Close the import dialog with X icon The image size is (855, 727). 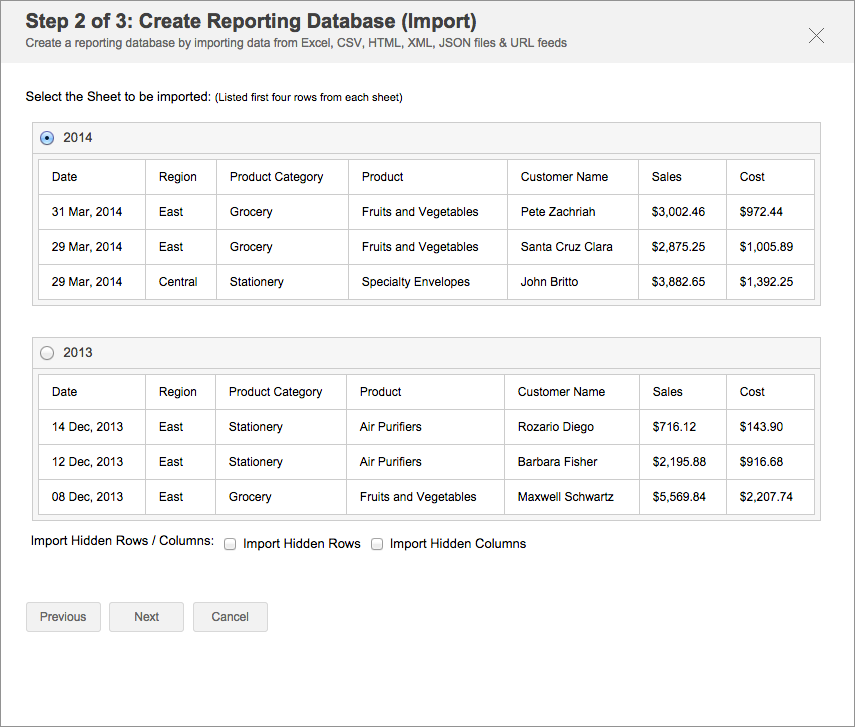[x=816, y=36]
